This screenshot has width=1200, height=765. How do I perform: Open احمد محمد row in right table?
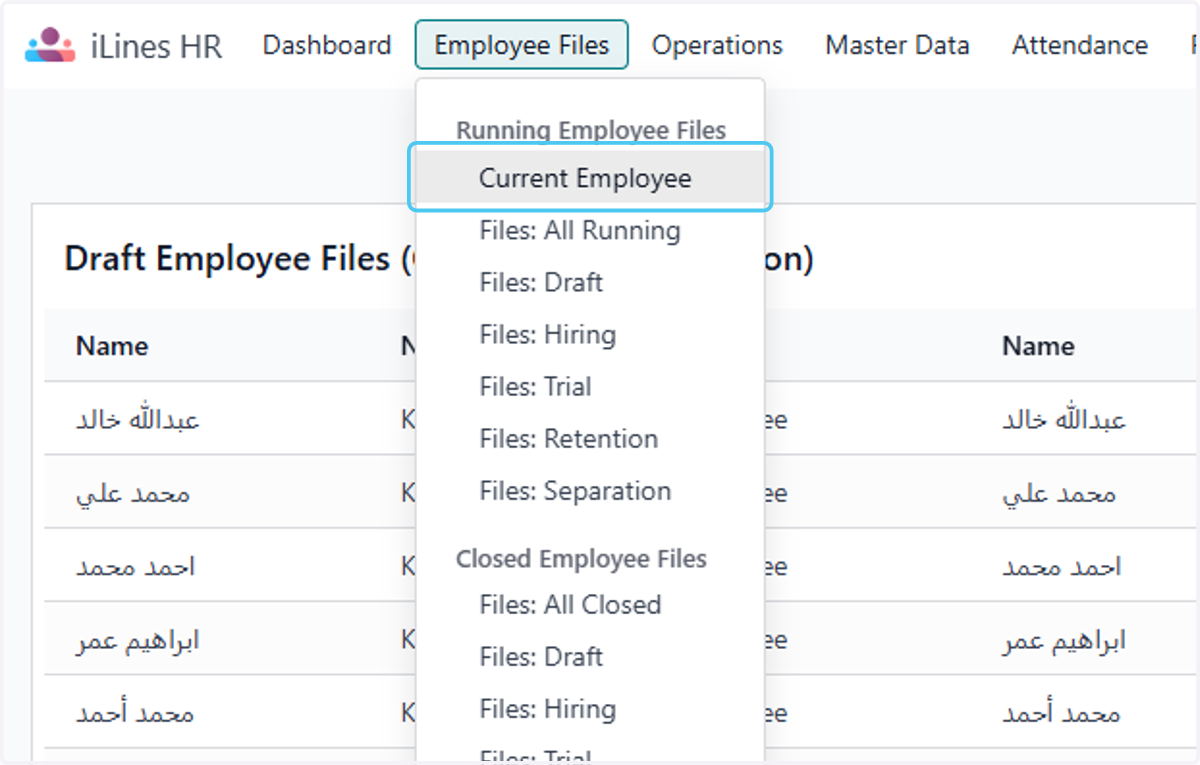tap(1062, 567)
